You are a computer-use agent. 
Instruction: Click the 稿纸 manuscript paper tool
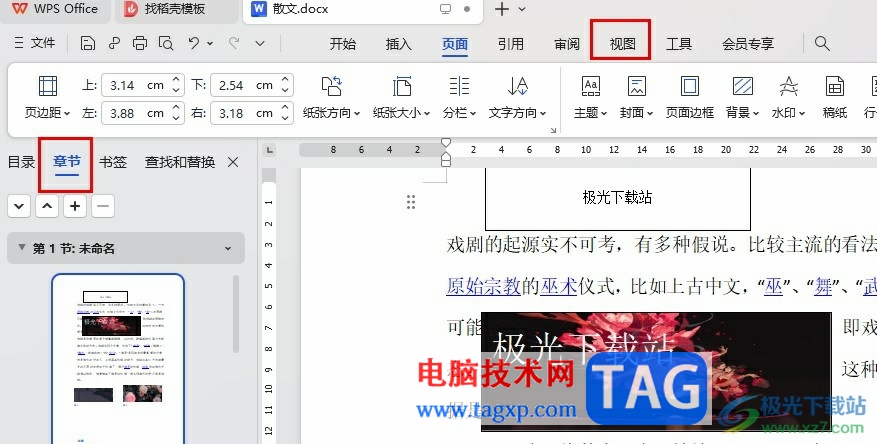(x=834, y=97)
